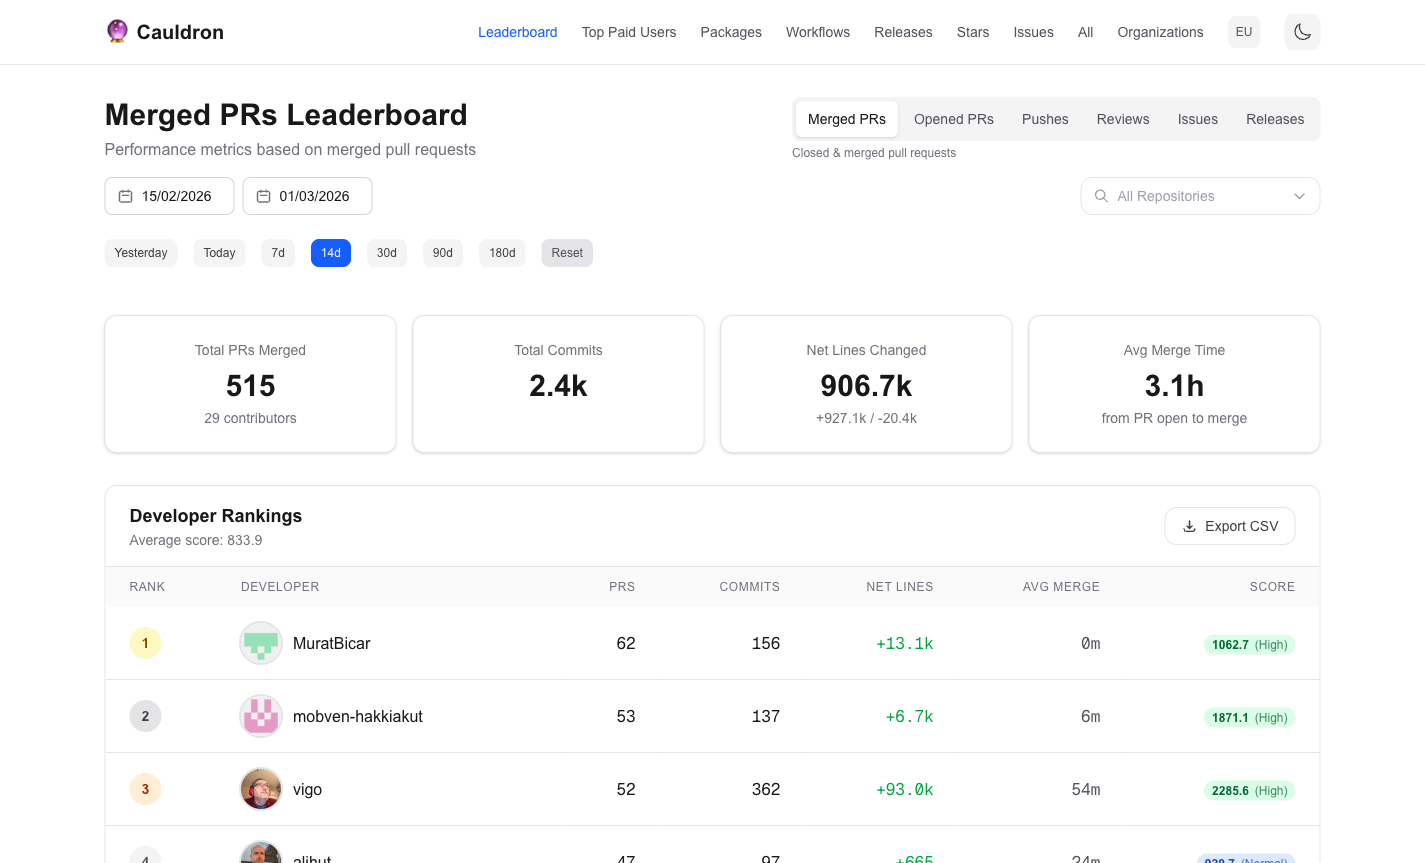Click the search magnifier in the repository filter
Screen dimensions: 1425x863
(x=1101, y=196)
